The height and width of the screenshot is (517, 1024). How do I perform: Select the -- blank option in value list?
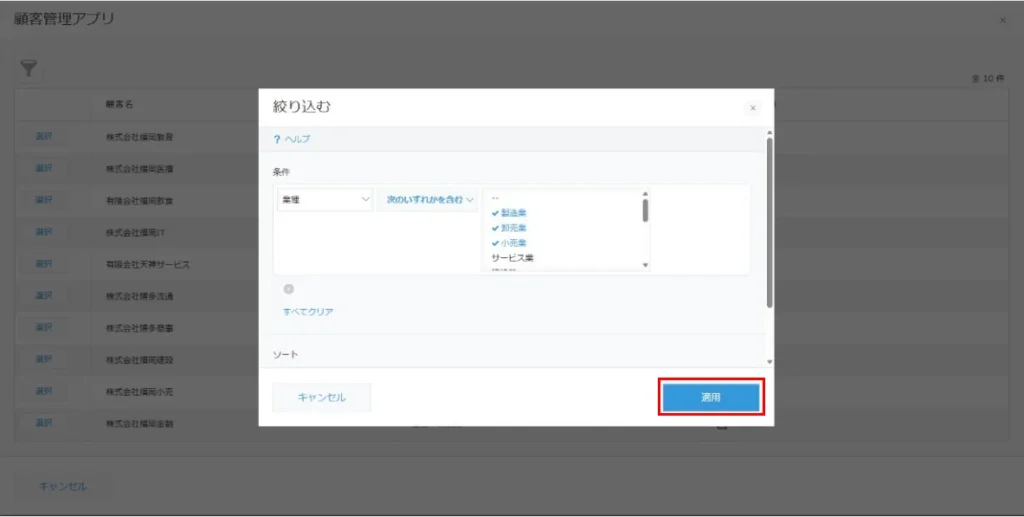495,198
